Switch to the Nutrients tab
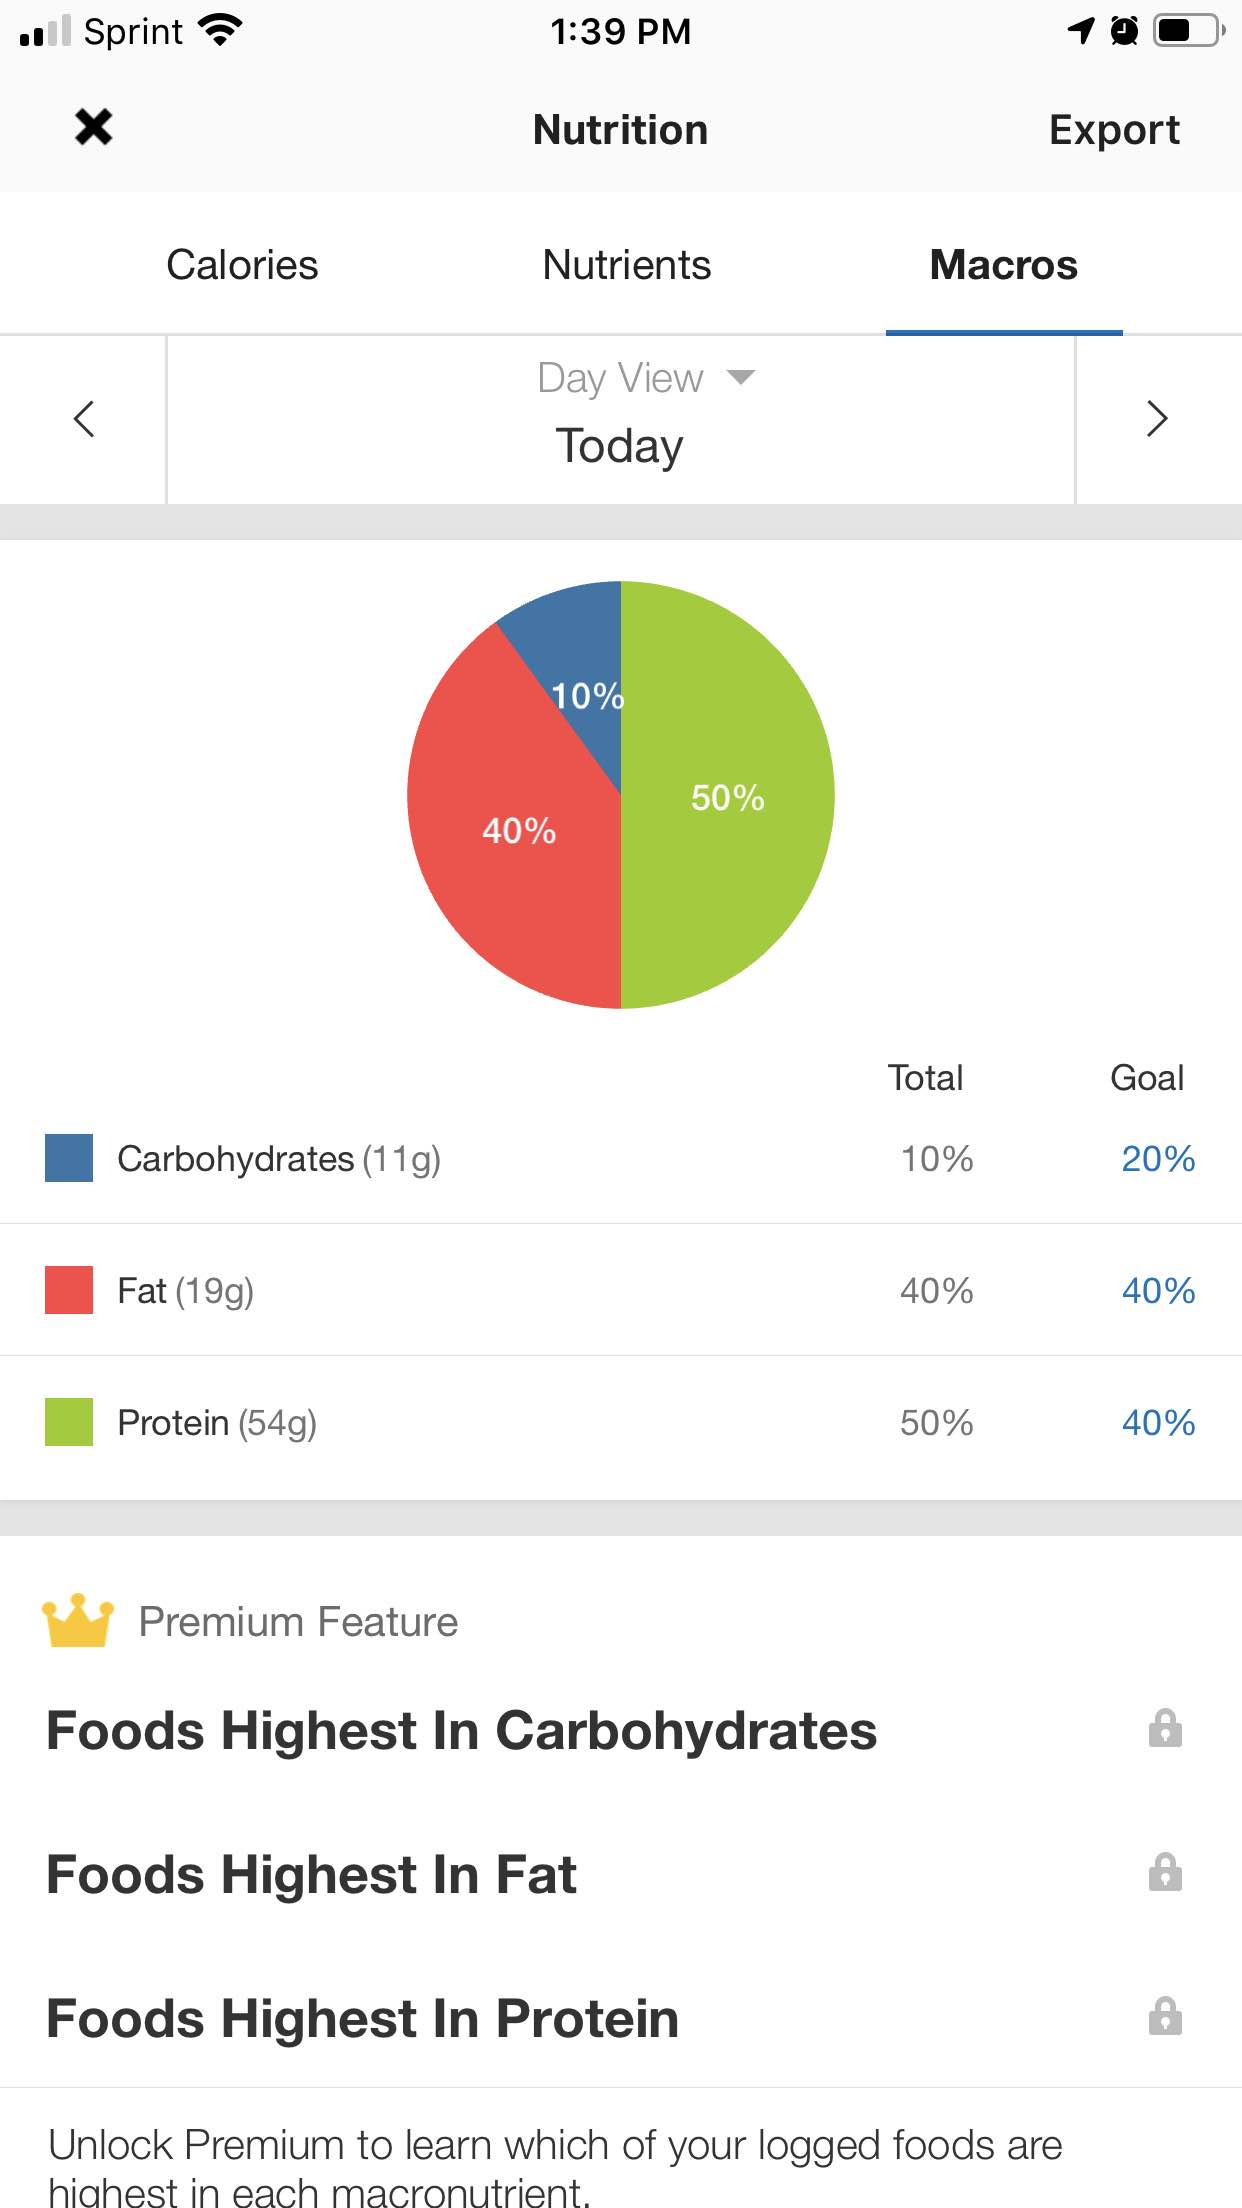 coord(626,265)
